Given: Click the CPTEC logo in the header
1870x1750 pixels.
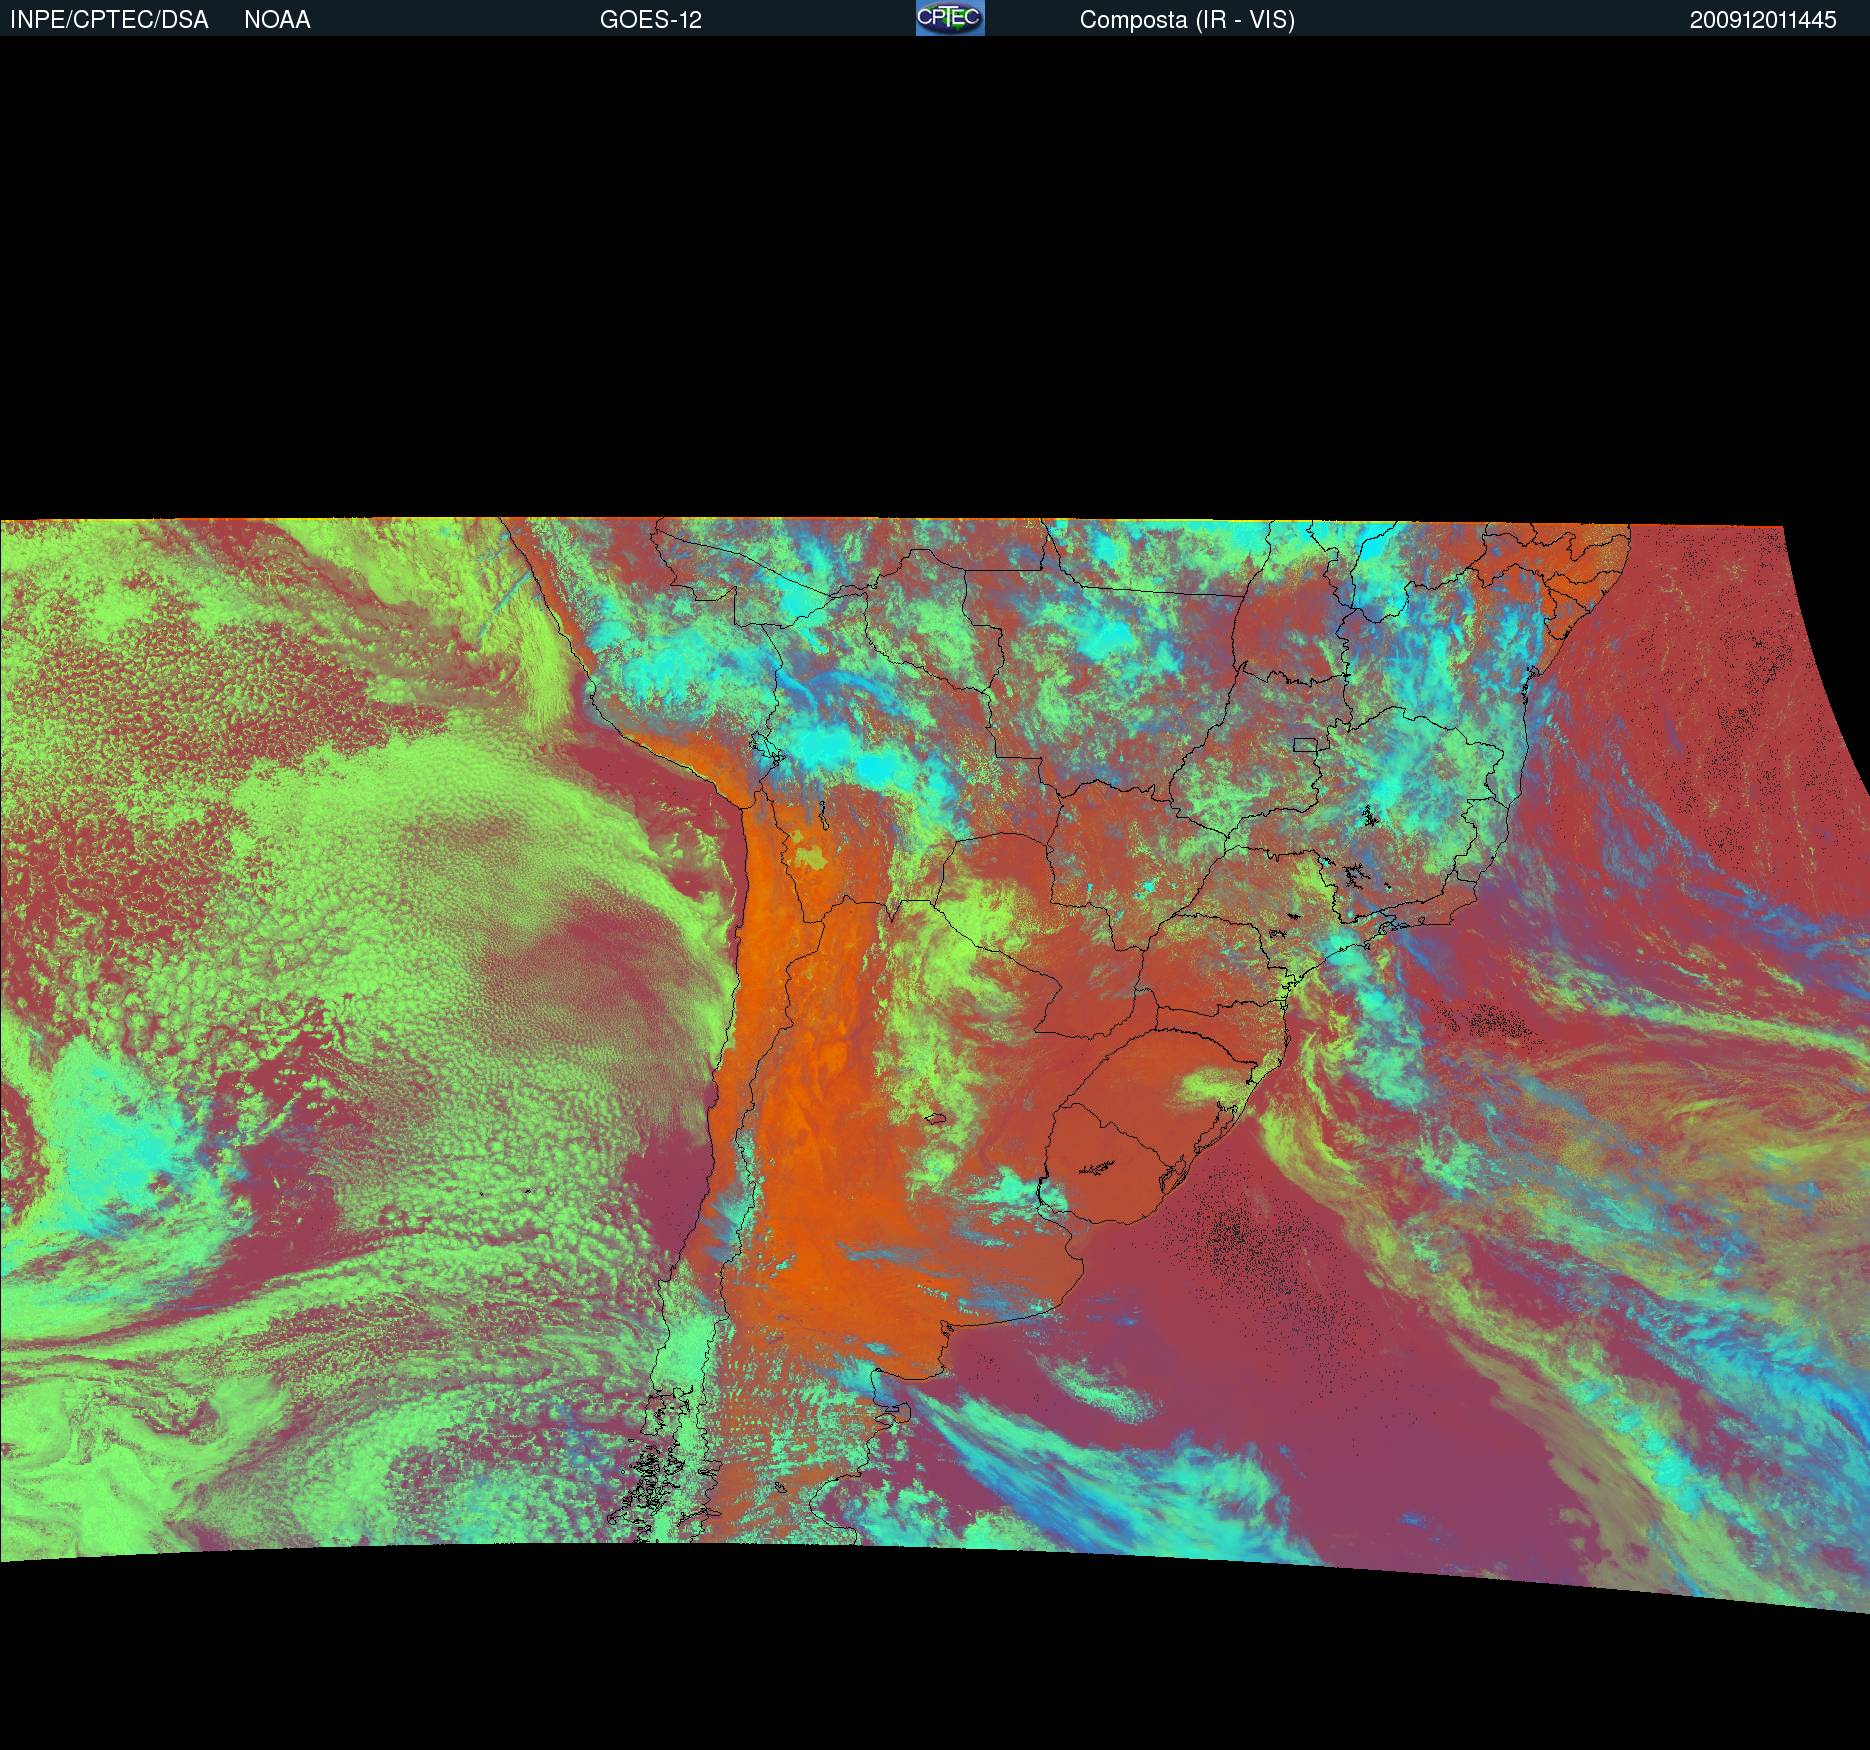Looking at the screenshot, I should (x=949, y=18).
